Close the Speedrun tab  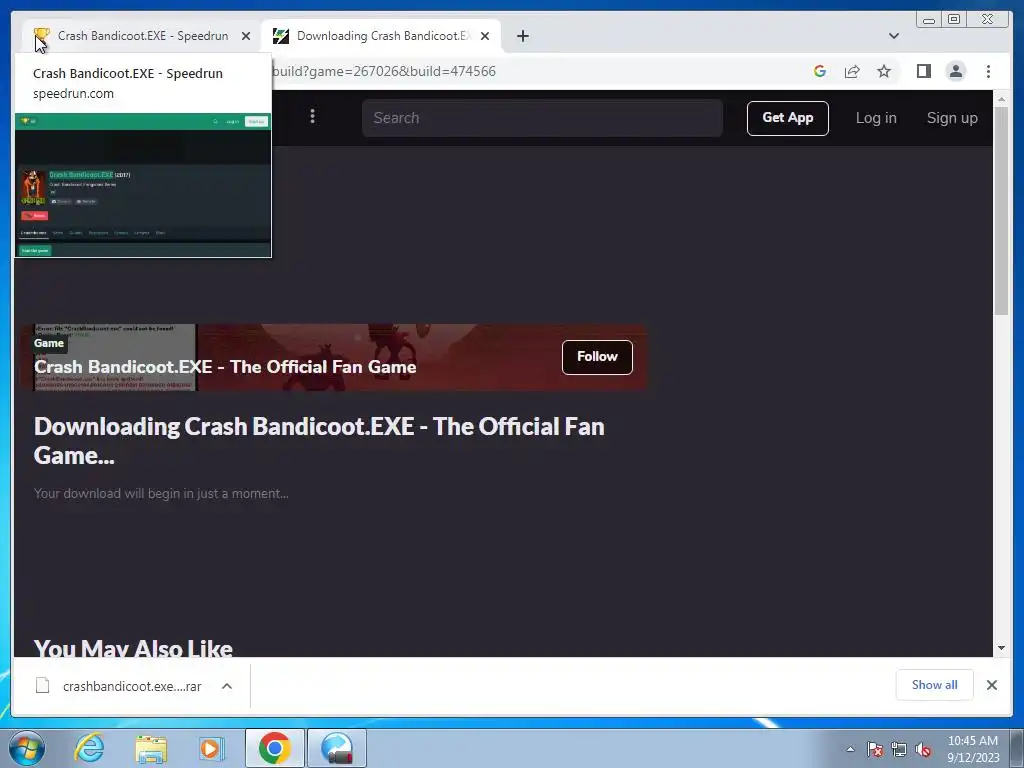coord(246,36)
